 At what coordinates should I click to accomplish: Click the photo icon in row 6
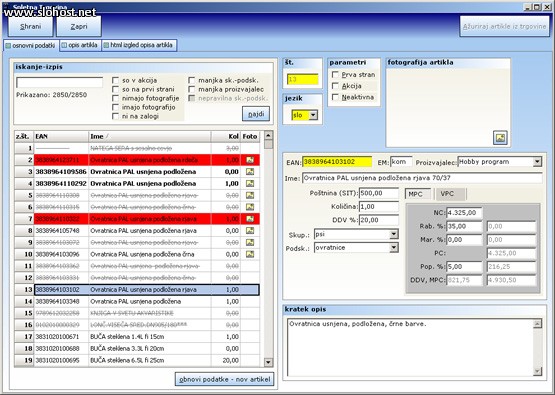250,207
